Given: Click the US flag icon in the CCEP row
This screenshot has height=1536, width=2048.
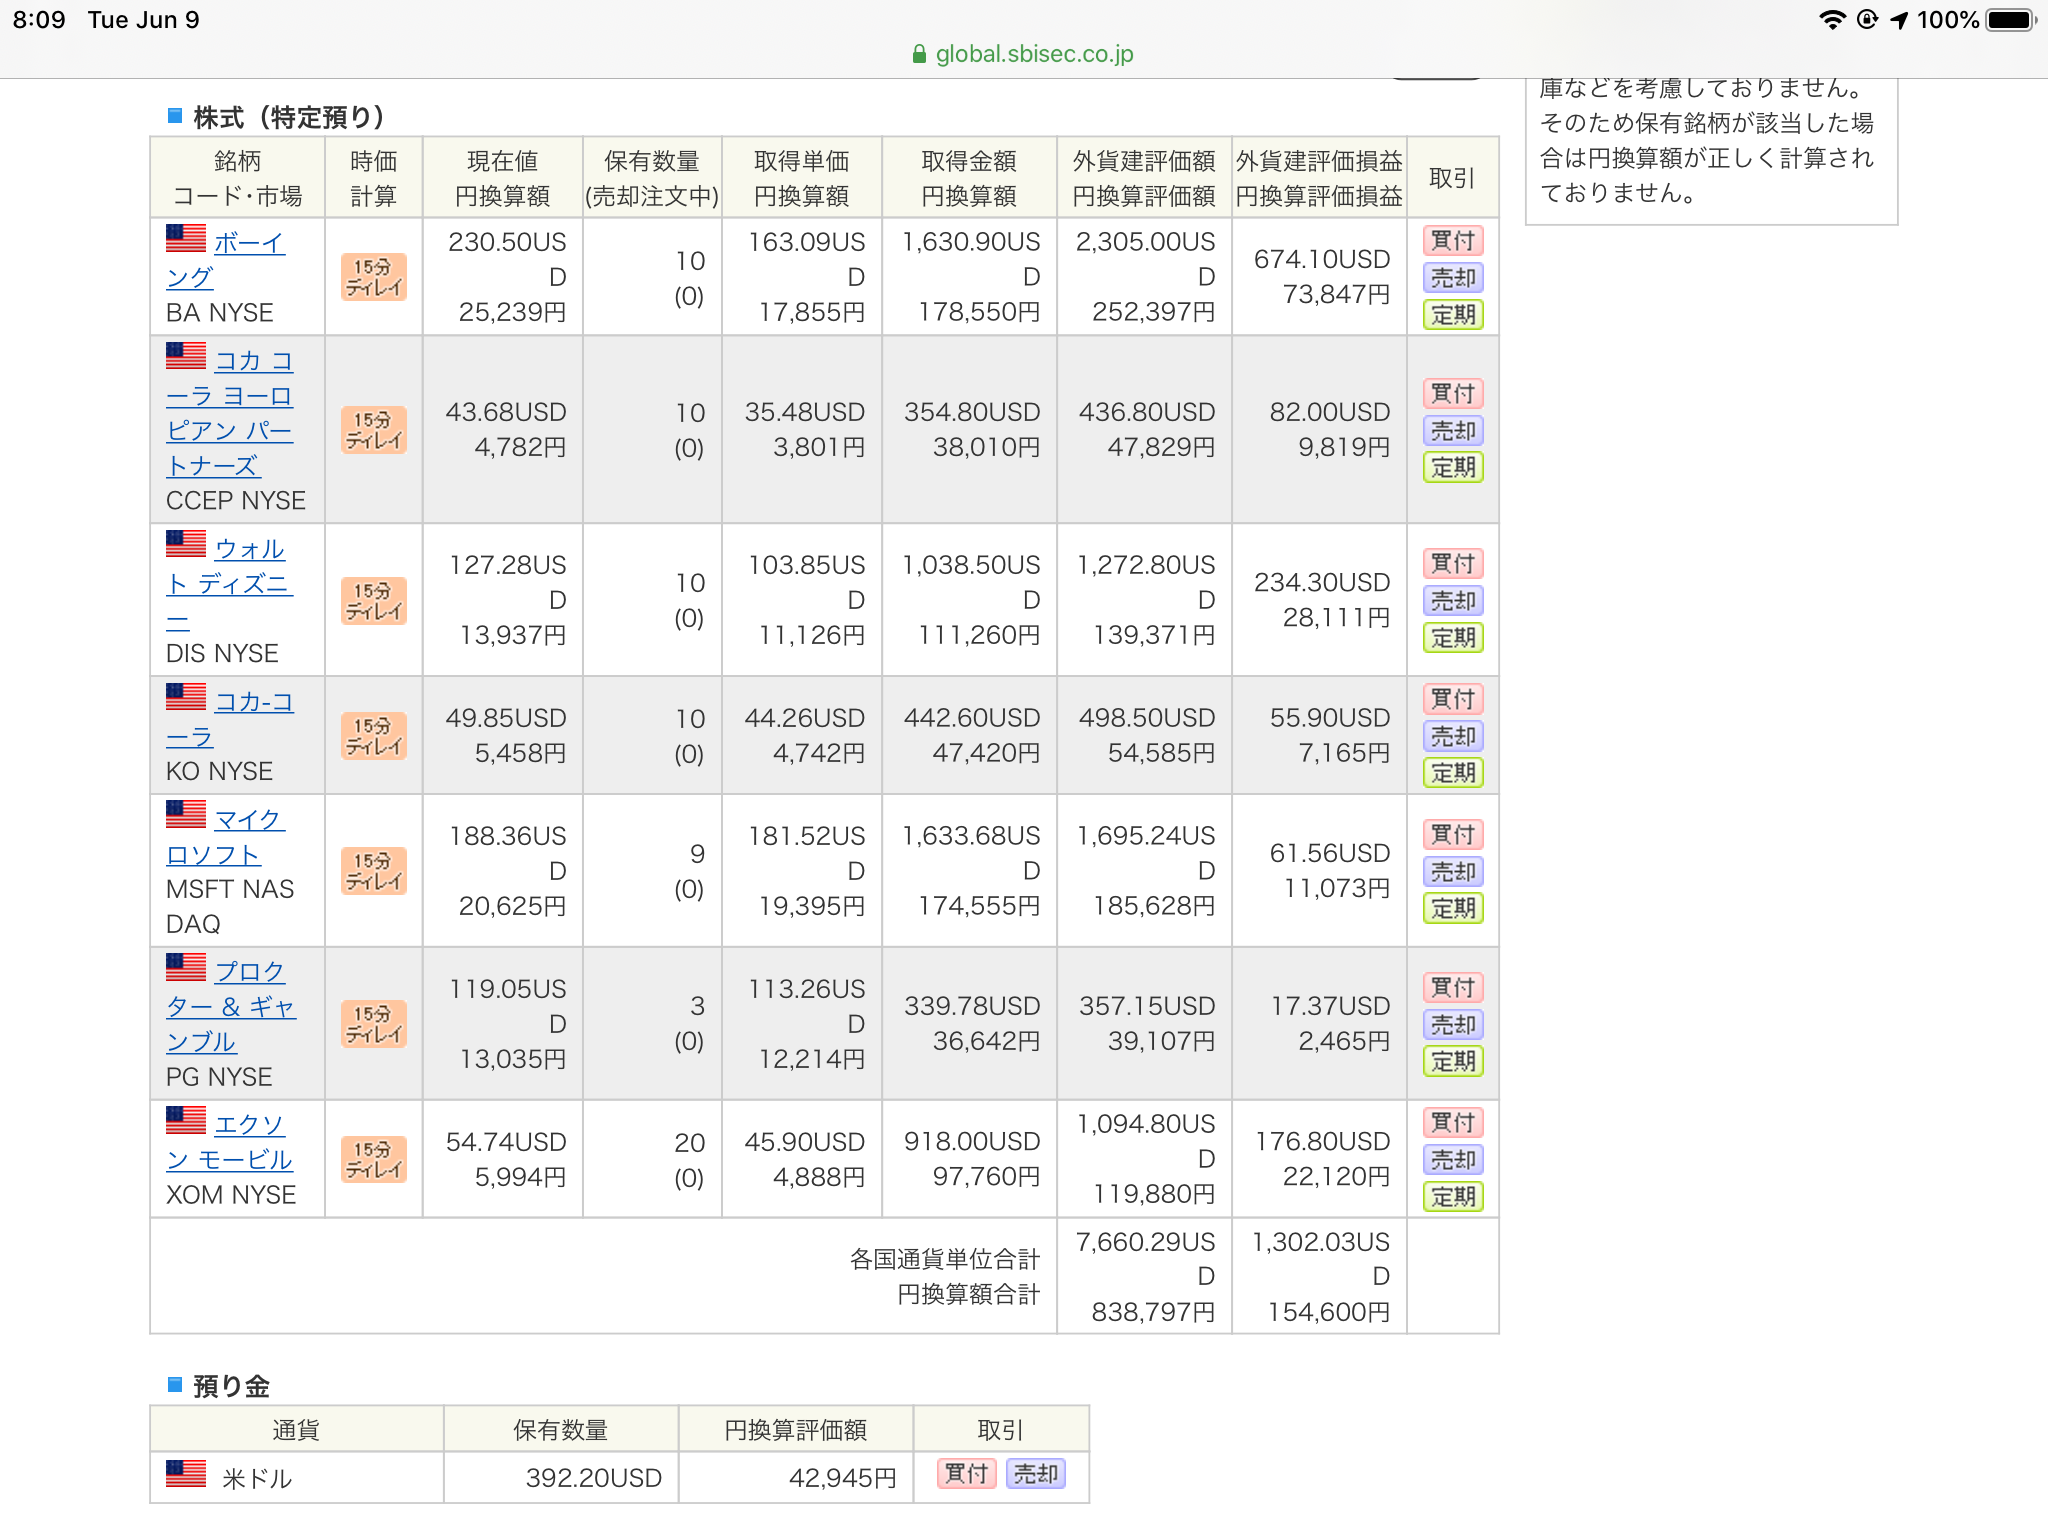Looking at the screenshot, I should click(185, 356).
